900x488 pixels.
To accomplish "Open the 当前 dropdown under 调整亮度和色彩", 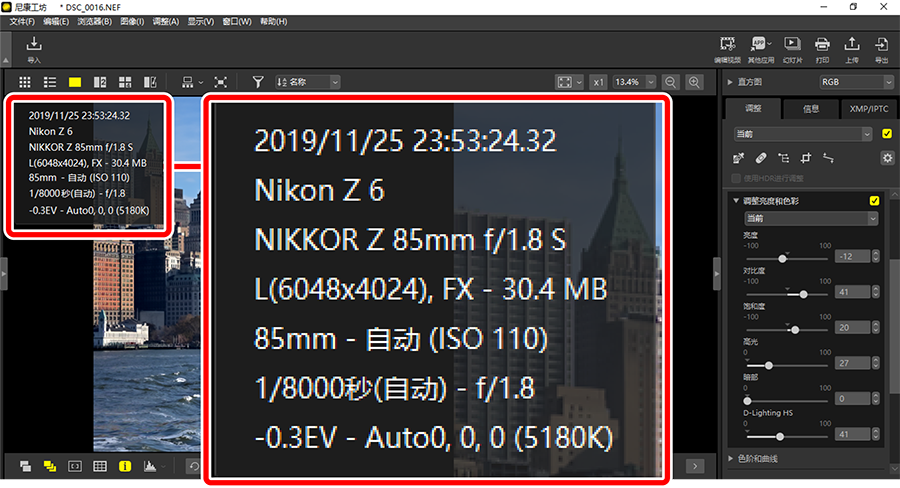I will coord(811,218).
